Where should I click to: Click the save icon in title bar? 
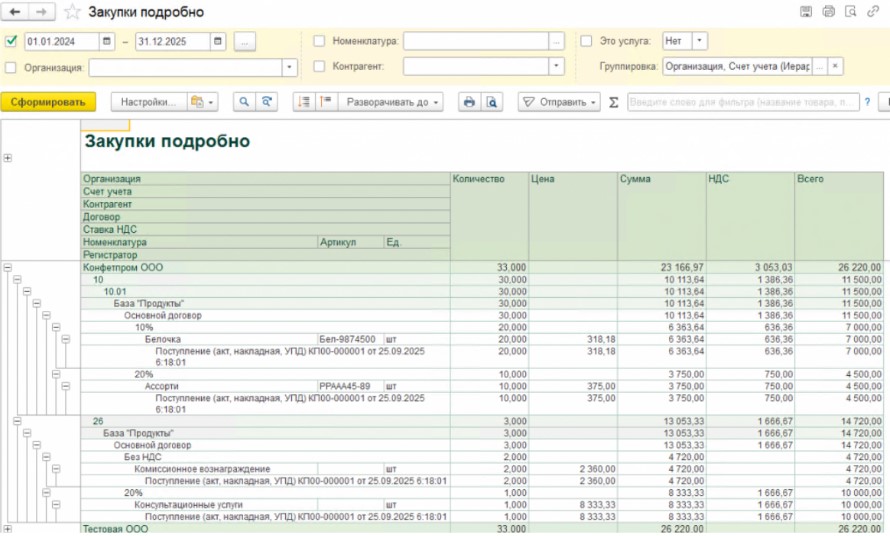[x=806, y=12]
